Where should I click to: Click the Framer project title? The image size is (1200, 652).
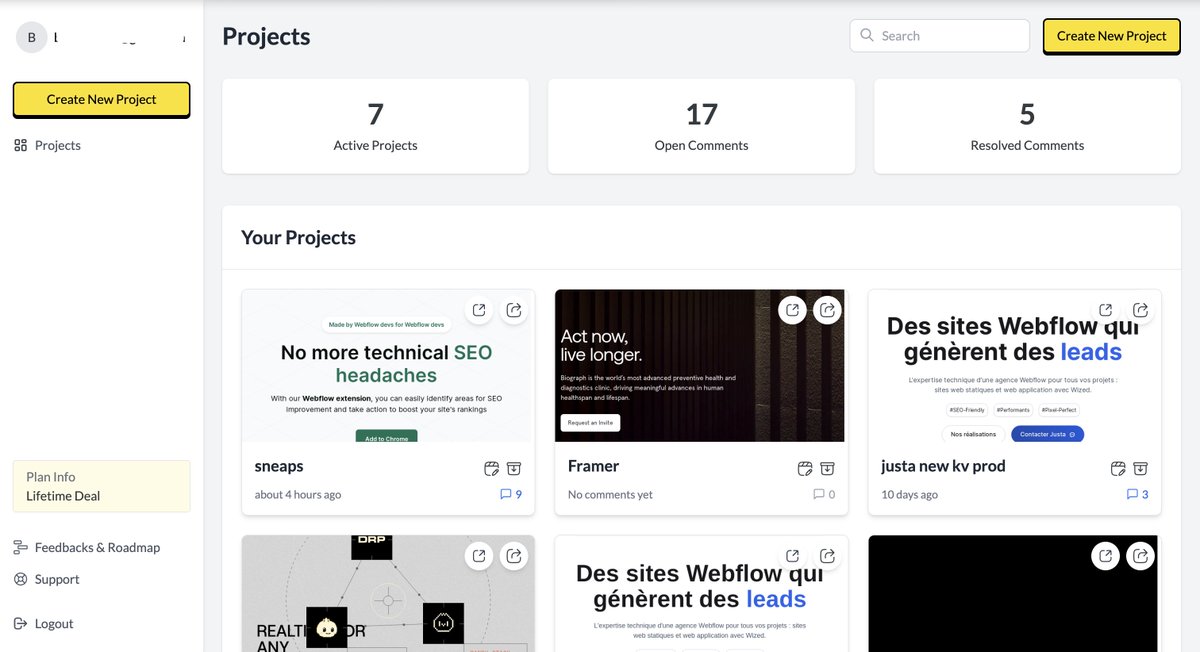(593, 466)
